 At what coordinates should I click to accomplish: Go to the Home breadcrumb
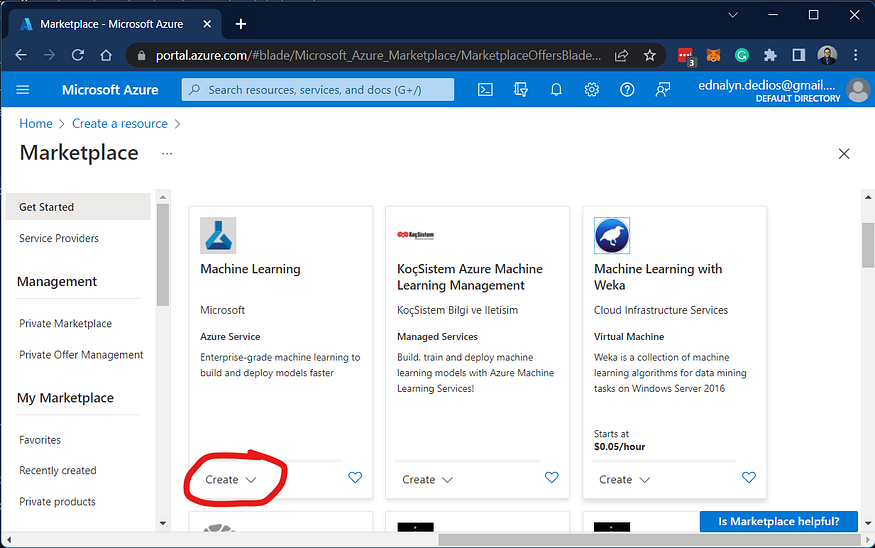click(36, 123)
